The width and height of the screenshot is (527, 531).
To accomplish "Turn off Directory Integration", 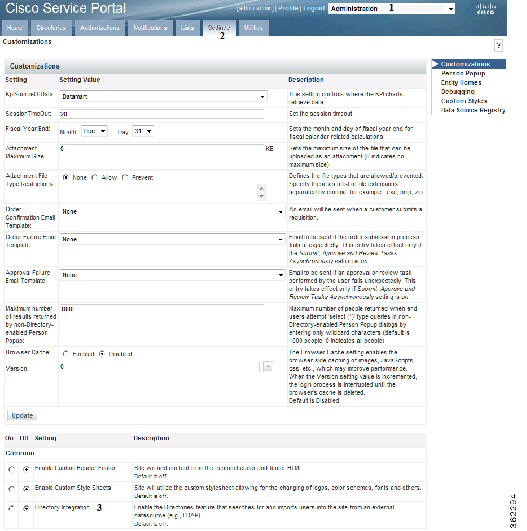I will point(26,508).
